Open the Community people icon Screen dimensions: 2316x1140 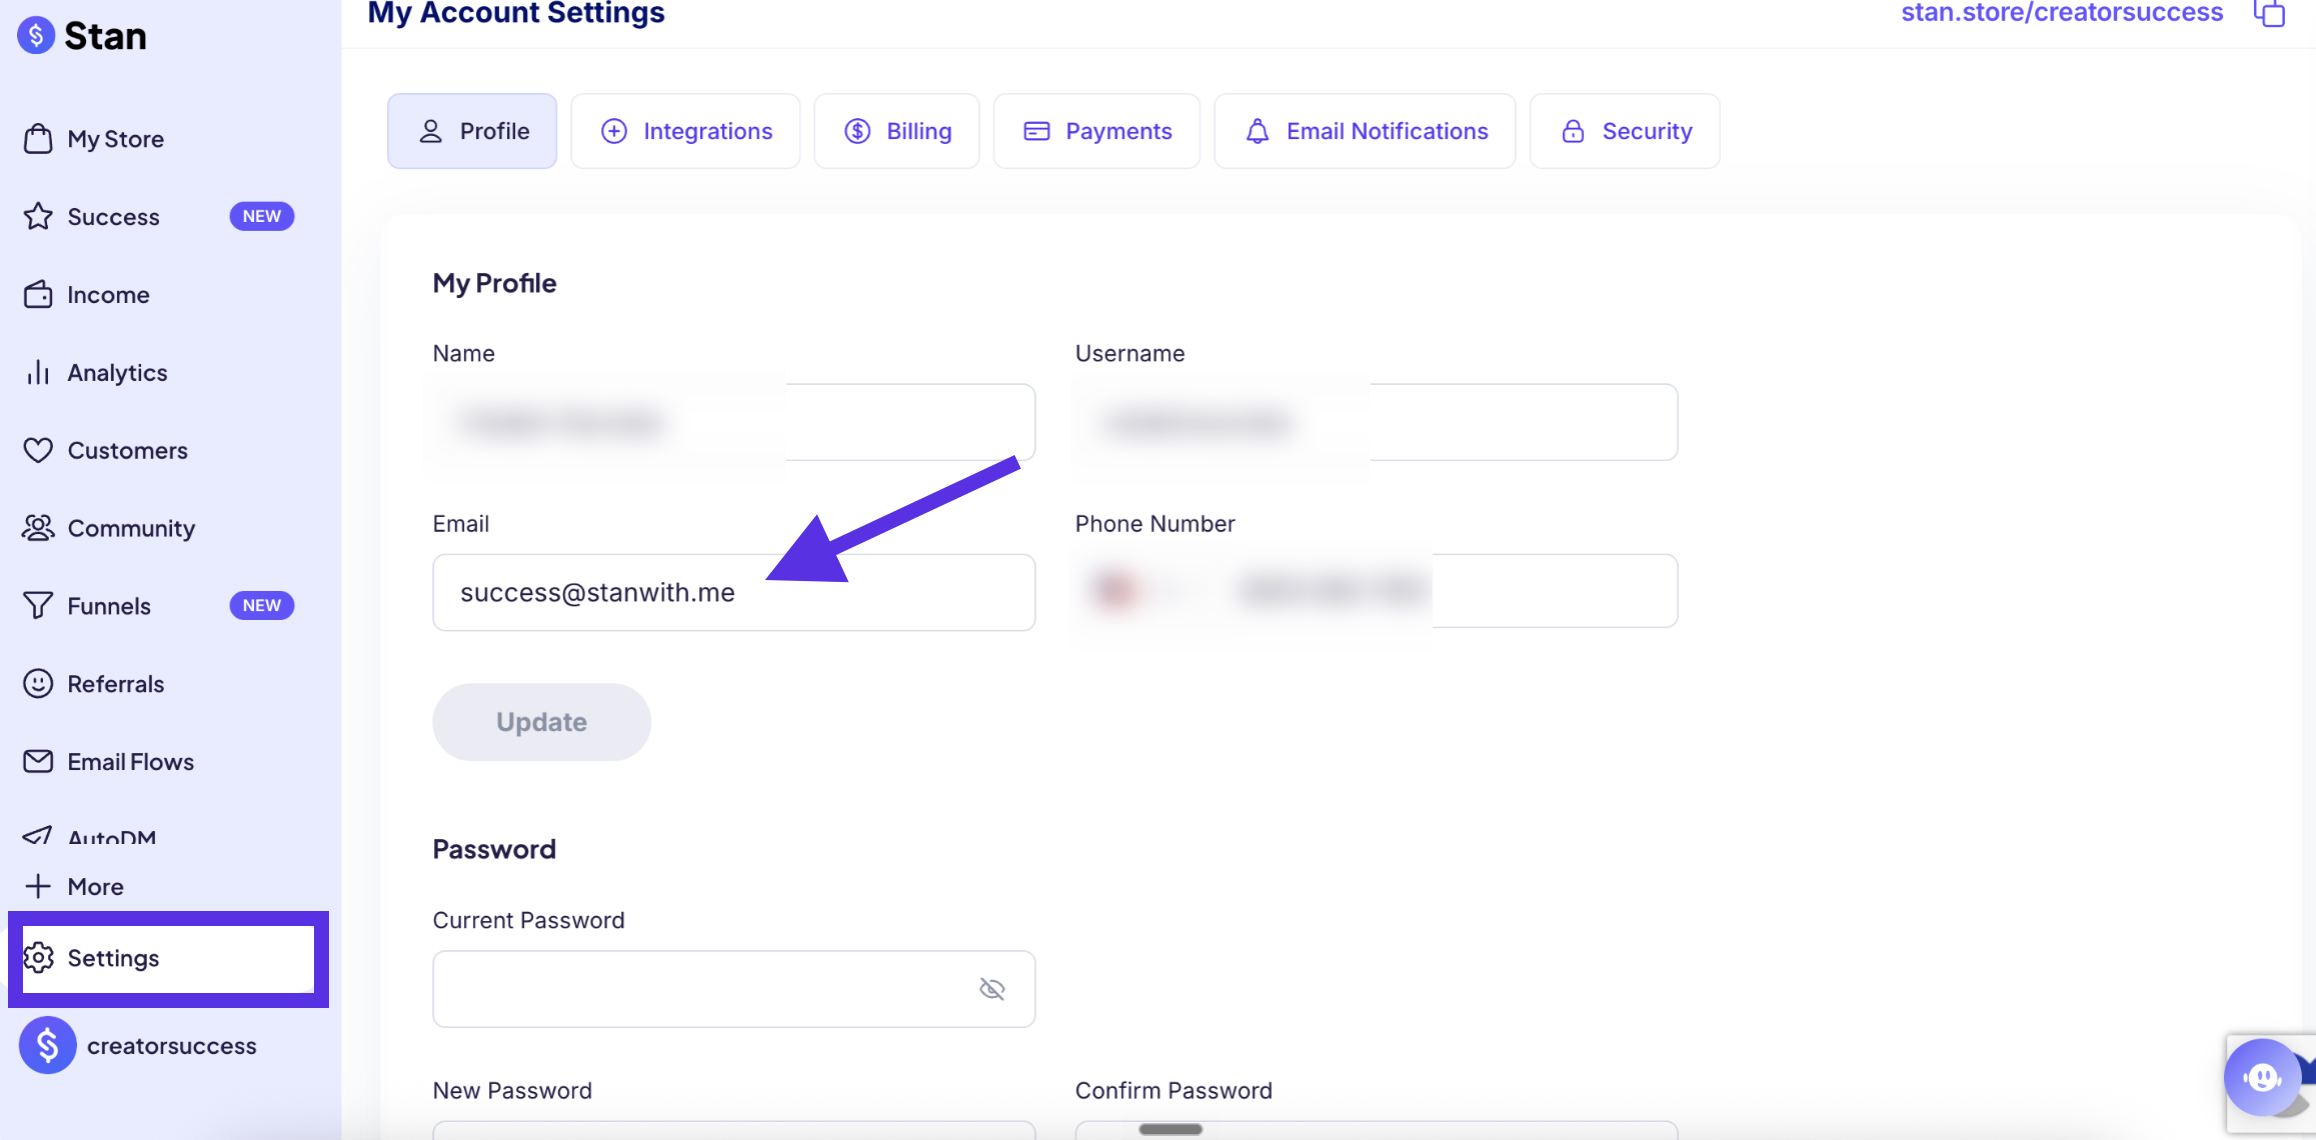pos(38,527)
